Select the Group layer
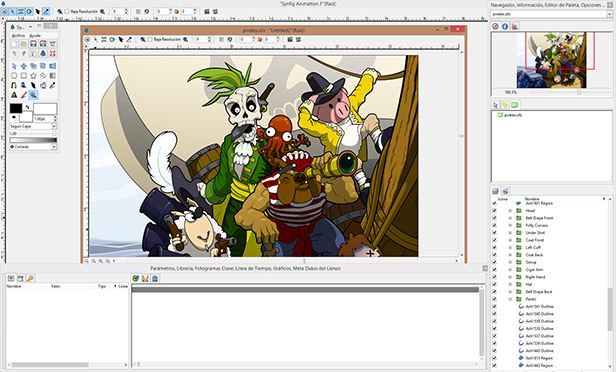The width and height of the screenshot is (616, 372). click(531, 262)
